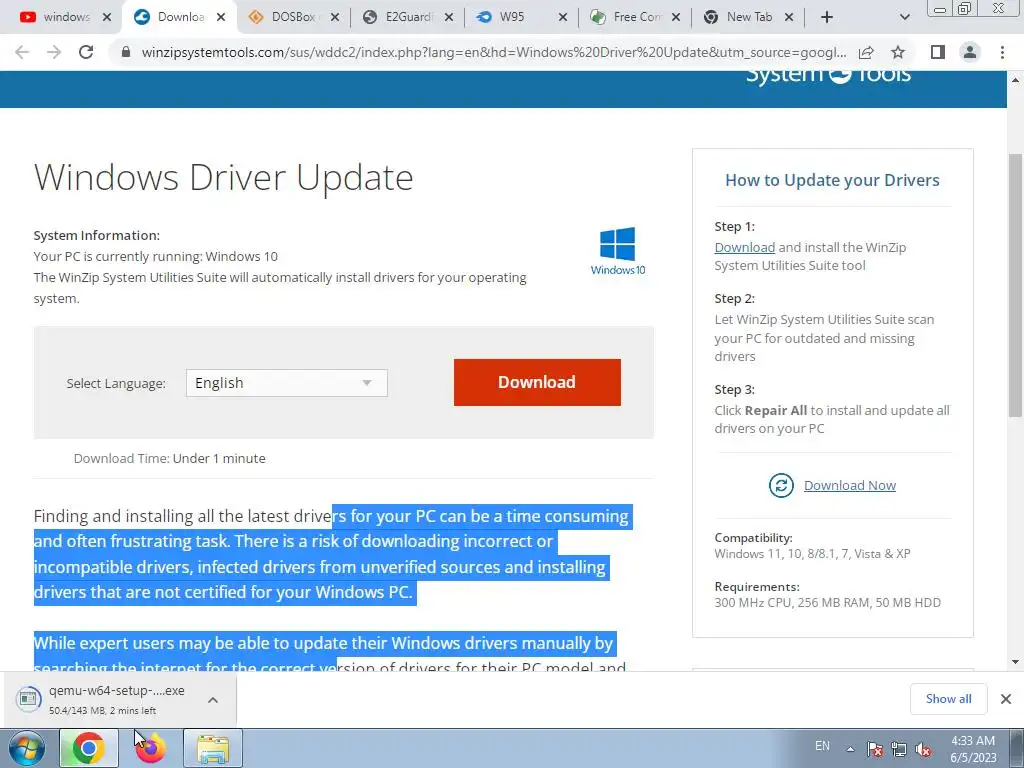Click scrollbar down arrow
Screen dimensions: 1024x768
tap(1015, 661)
